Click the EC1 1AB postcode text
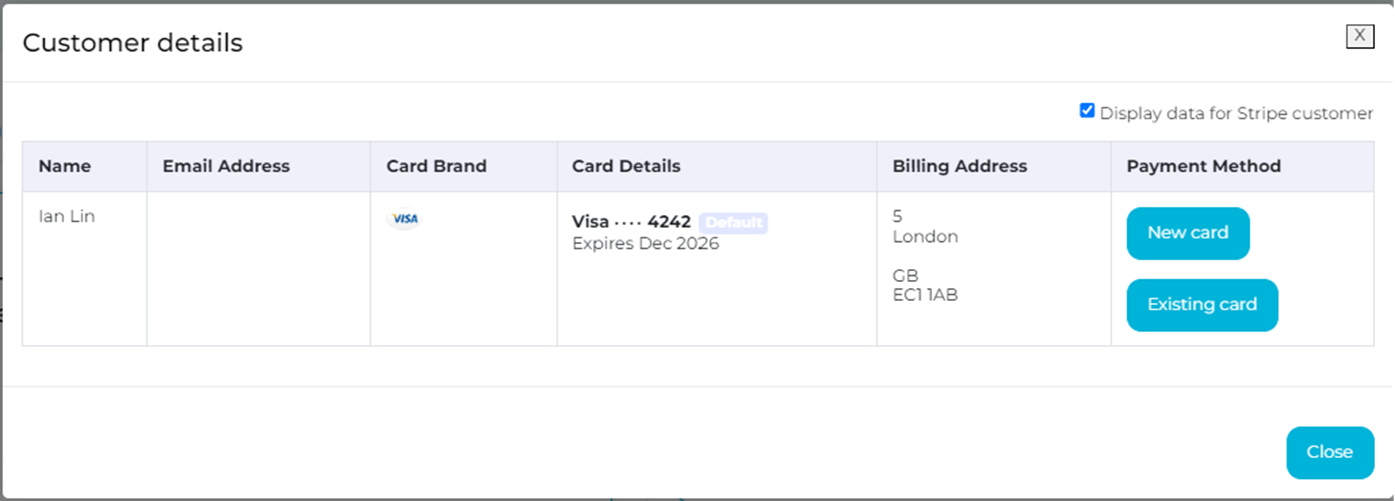 [x=925, y=295]
